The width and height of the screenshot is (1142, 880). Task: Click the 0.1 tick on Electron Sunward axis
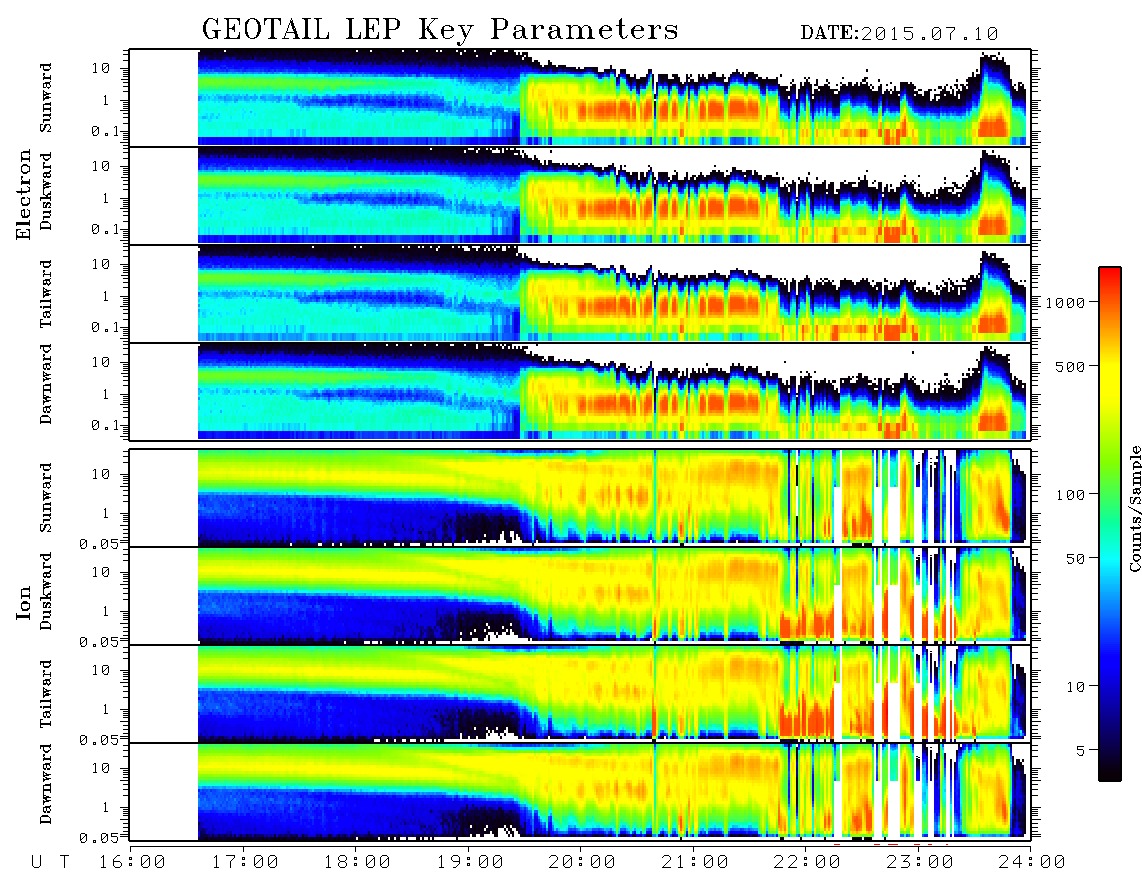pyautogui.click(x=106, y=132)
